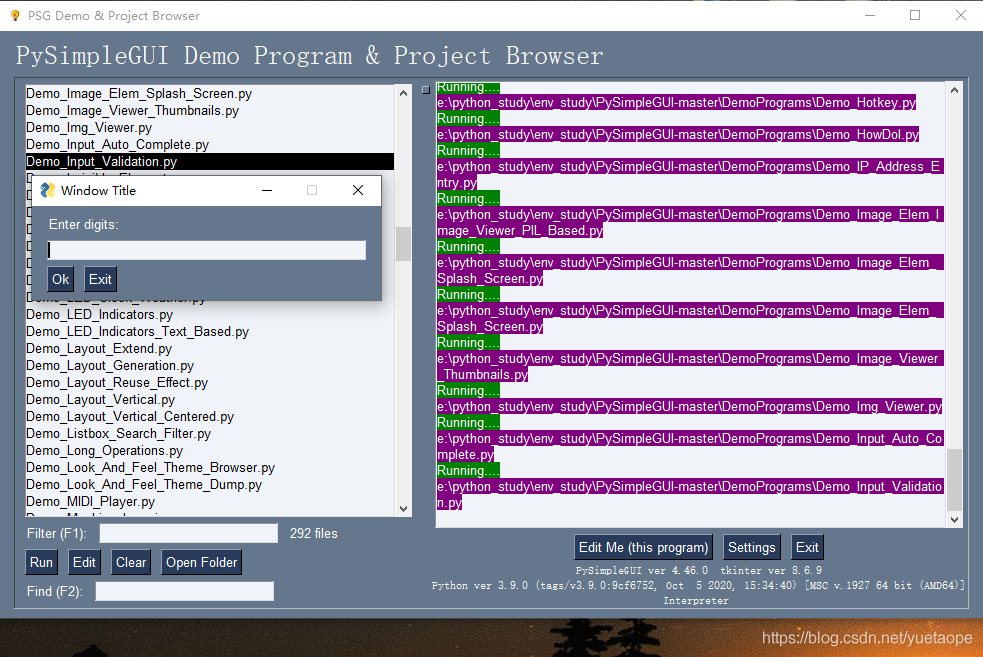Select highlighted Demo_Input_Validation.py row
The image size is (983, 657).
coord(209,161)
